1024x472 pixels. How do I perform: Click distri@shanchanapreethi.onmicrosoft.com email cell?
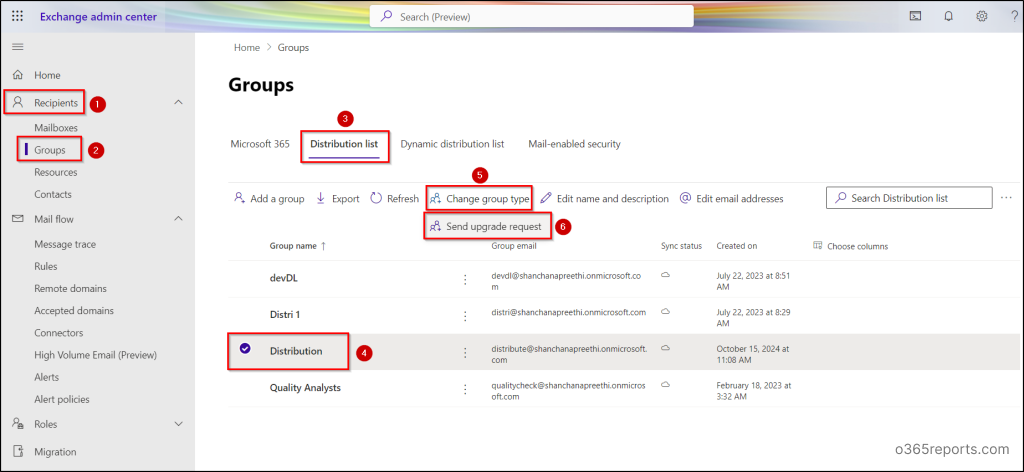(569, 312)
